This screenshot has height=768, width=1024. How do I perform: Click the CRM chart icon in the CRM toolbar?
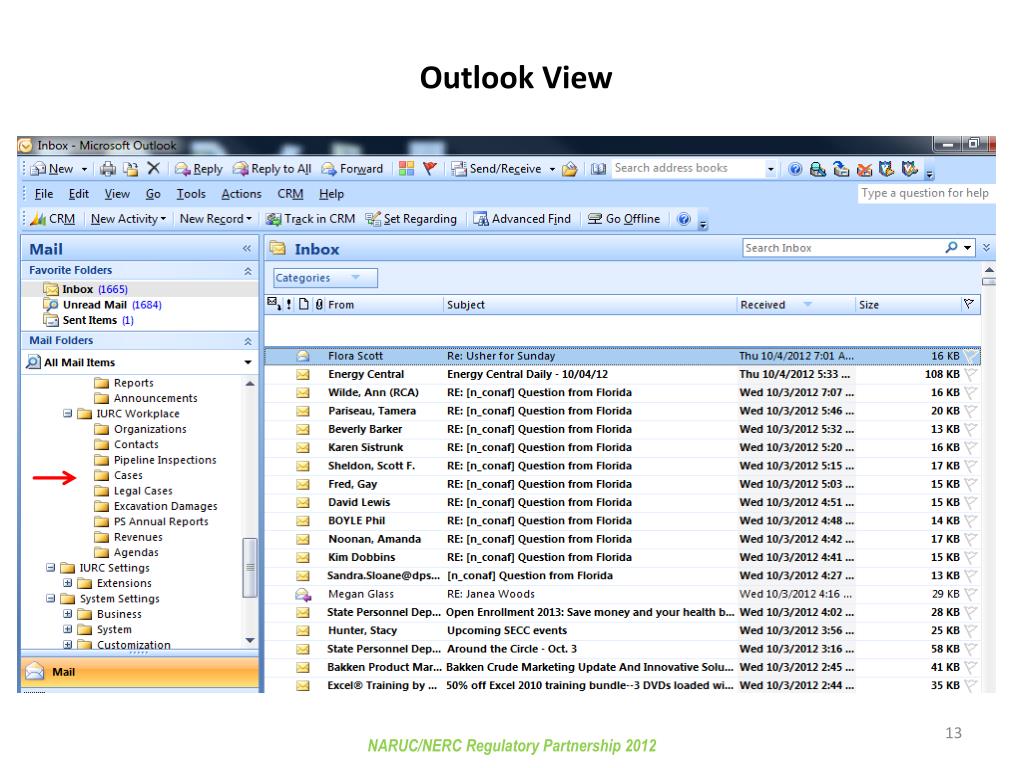point(38,219)
